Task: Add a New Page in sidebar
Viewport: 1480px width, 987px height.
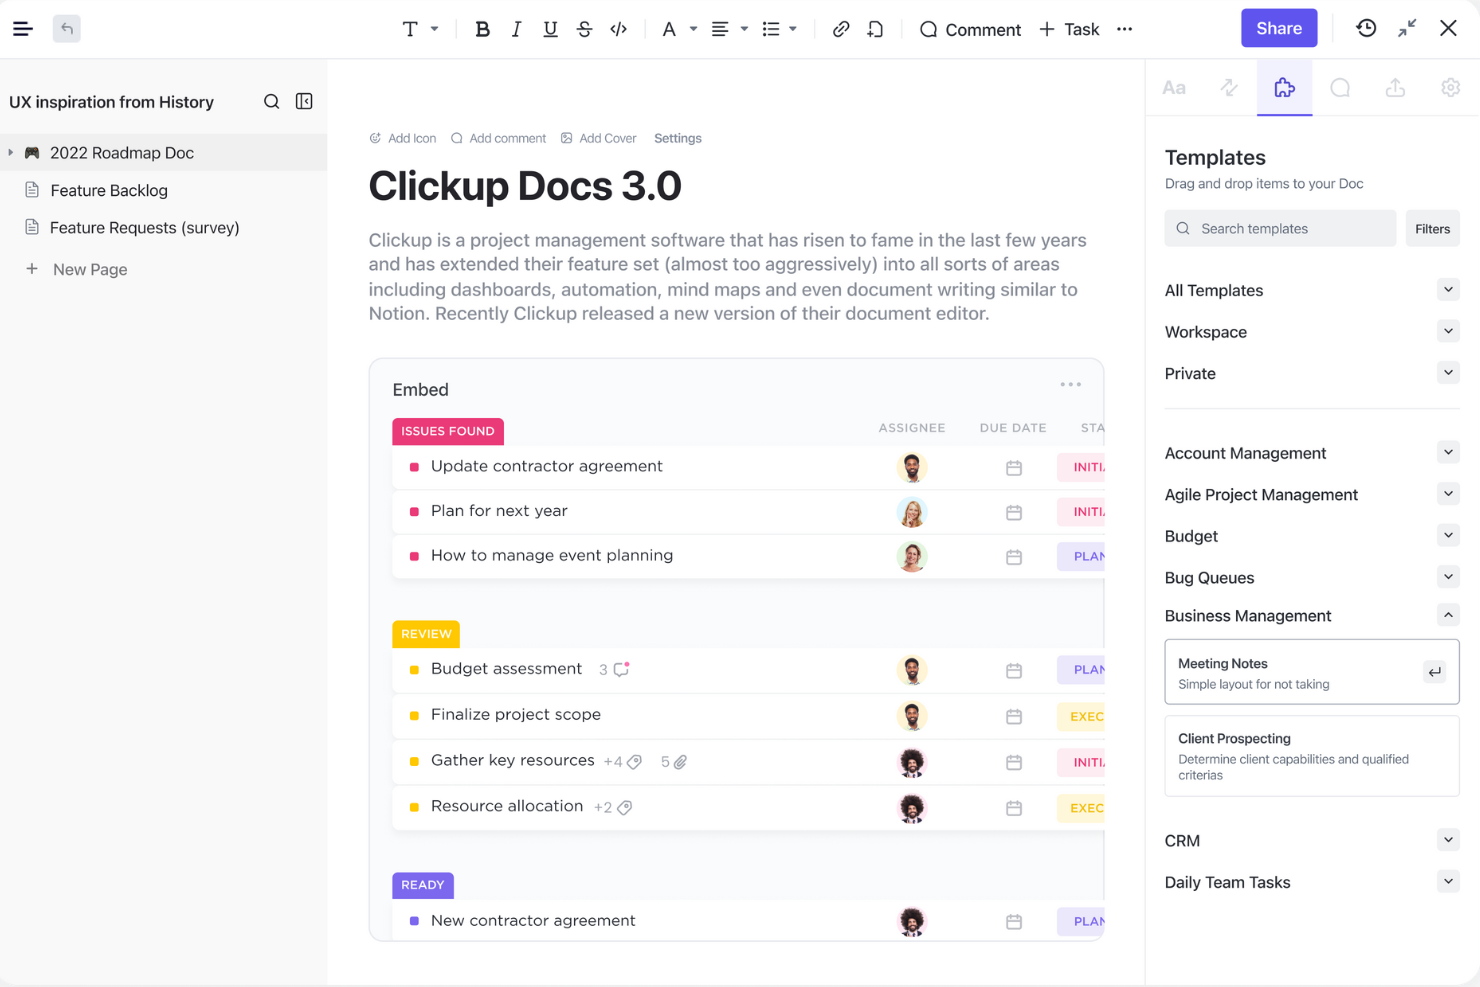Action: point(76,269)
